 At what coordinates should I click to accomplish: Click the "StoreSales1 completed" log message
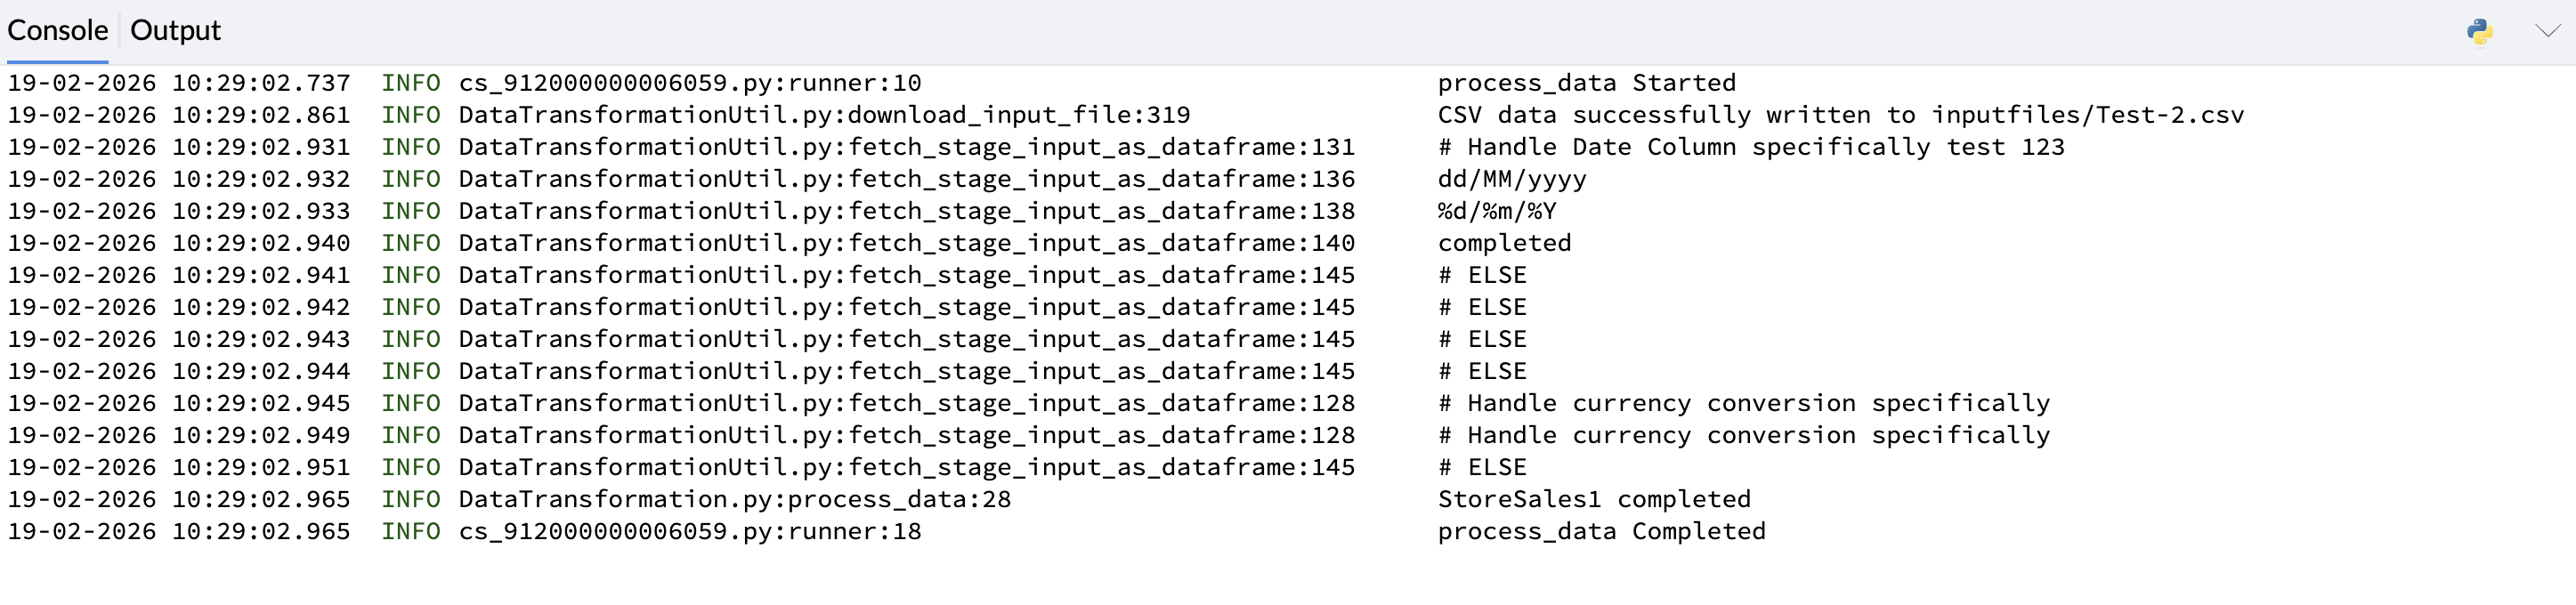pos(1594,499)
